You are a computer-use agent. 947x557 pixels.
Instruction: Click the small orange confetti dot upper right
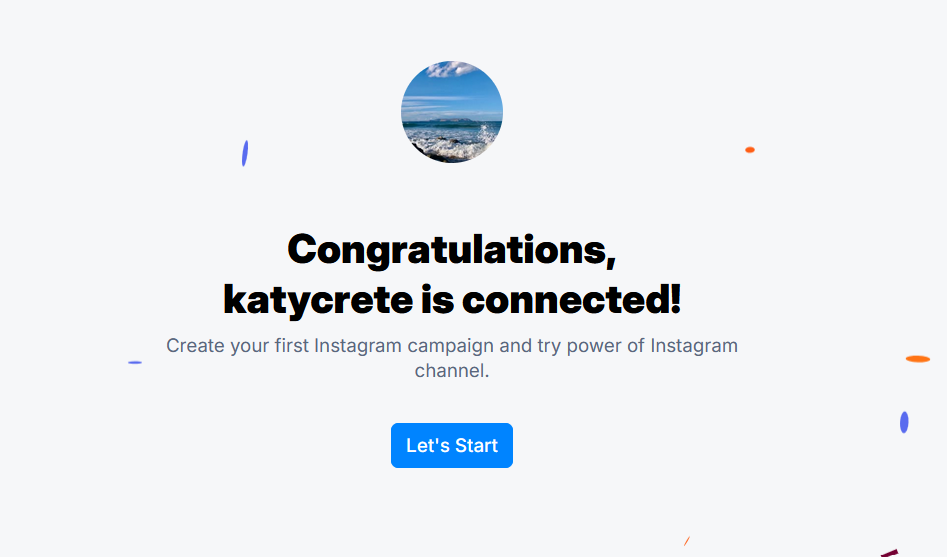tap(750, 150)
